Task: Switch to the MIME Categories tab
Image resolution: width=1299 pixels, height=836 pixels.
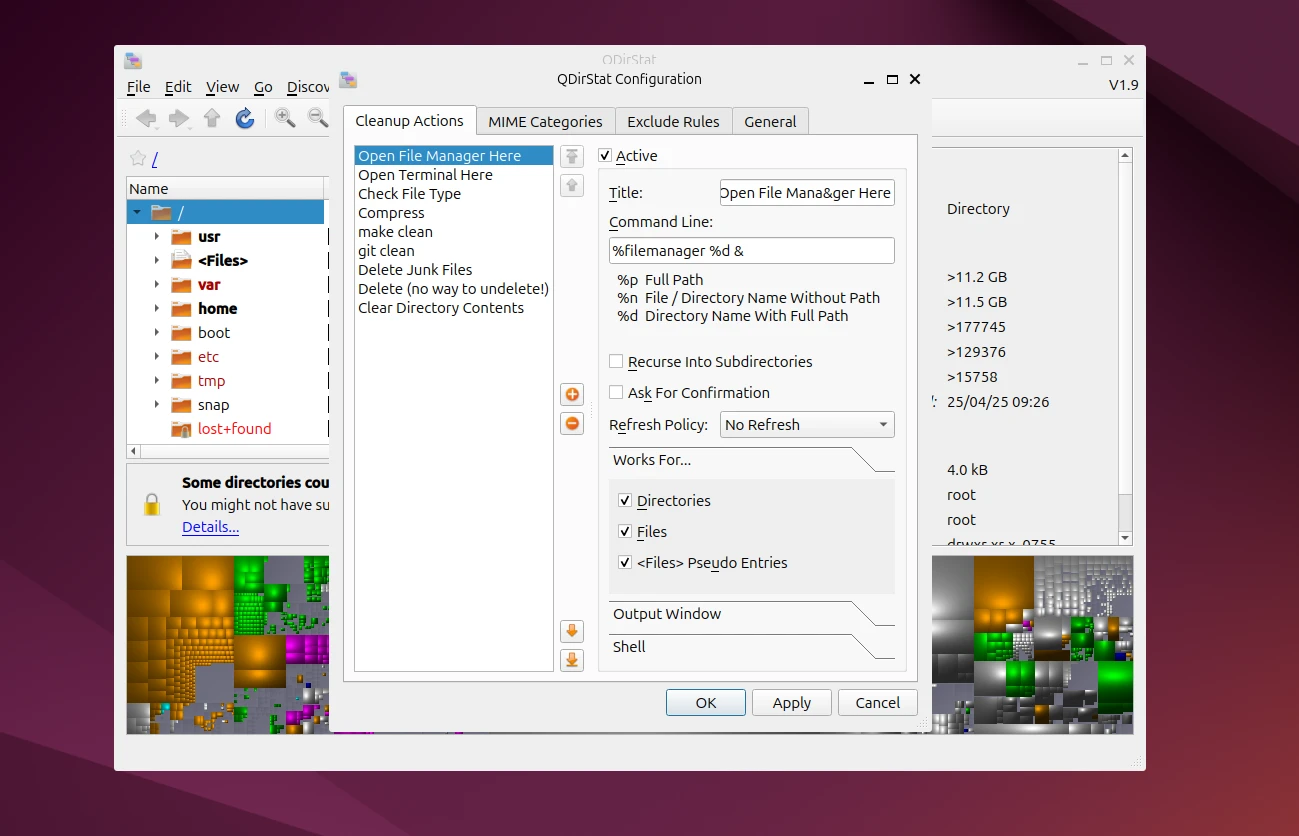Action: 545,122
